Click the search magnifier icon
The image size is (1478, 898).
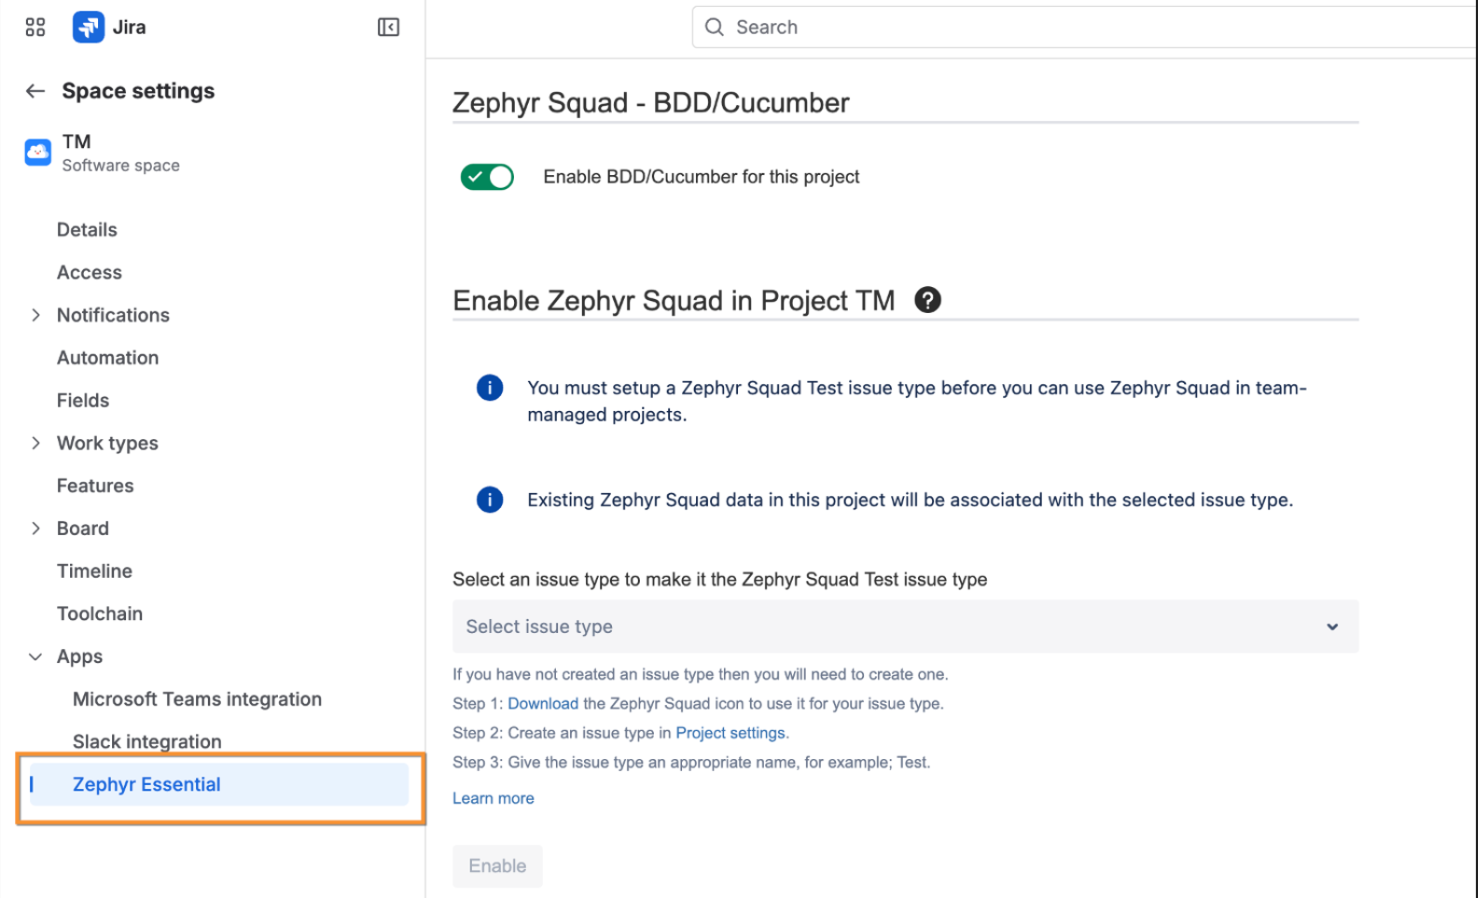click(714, 27)
